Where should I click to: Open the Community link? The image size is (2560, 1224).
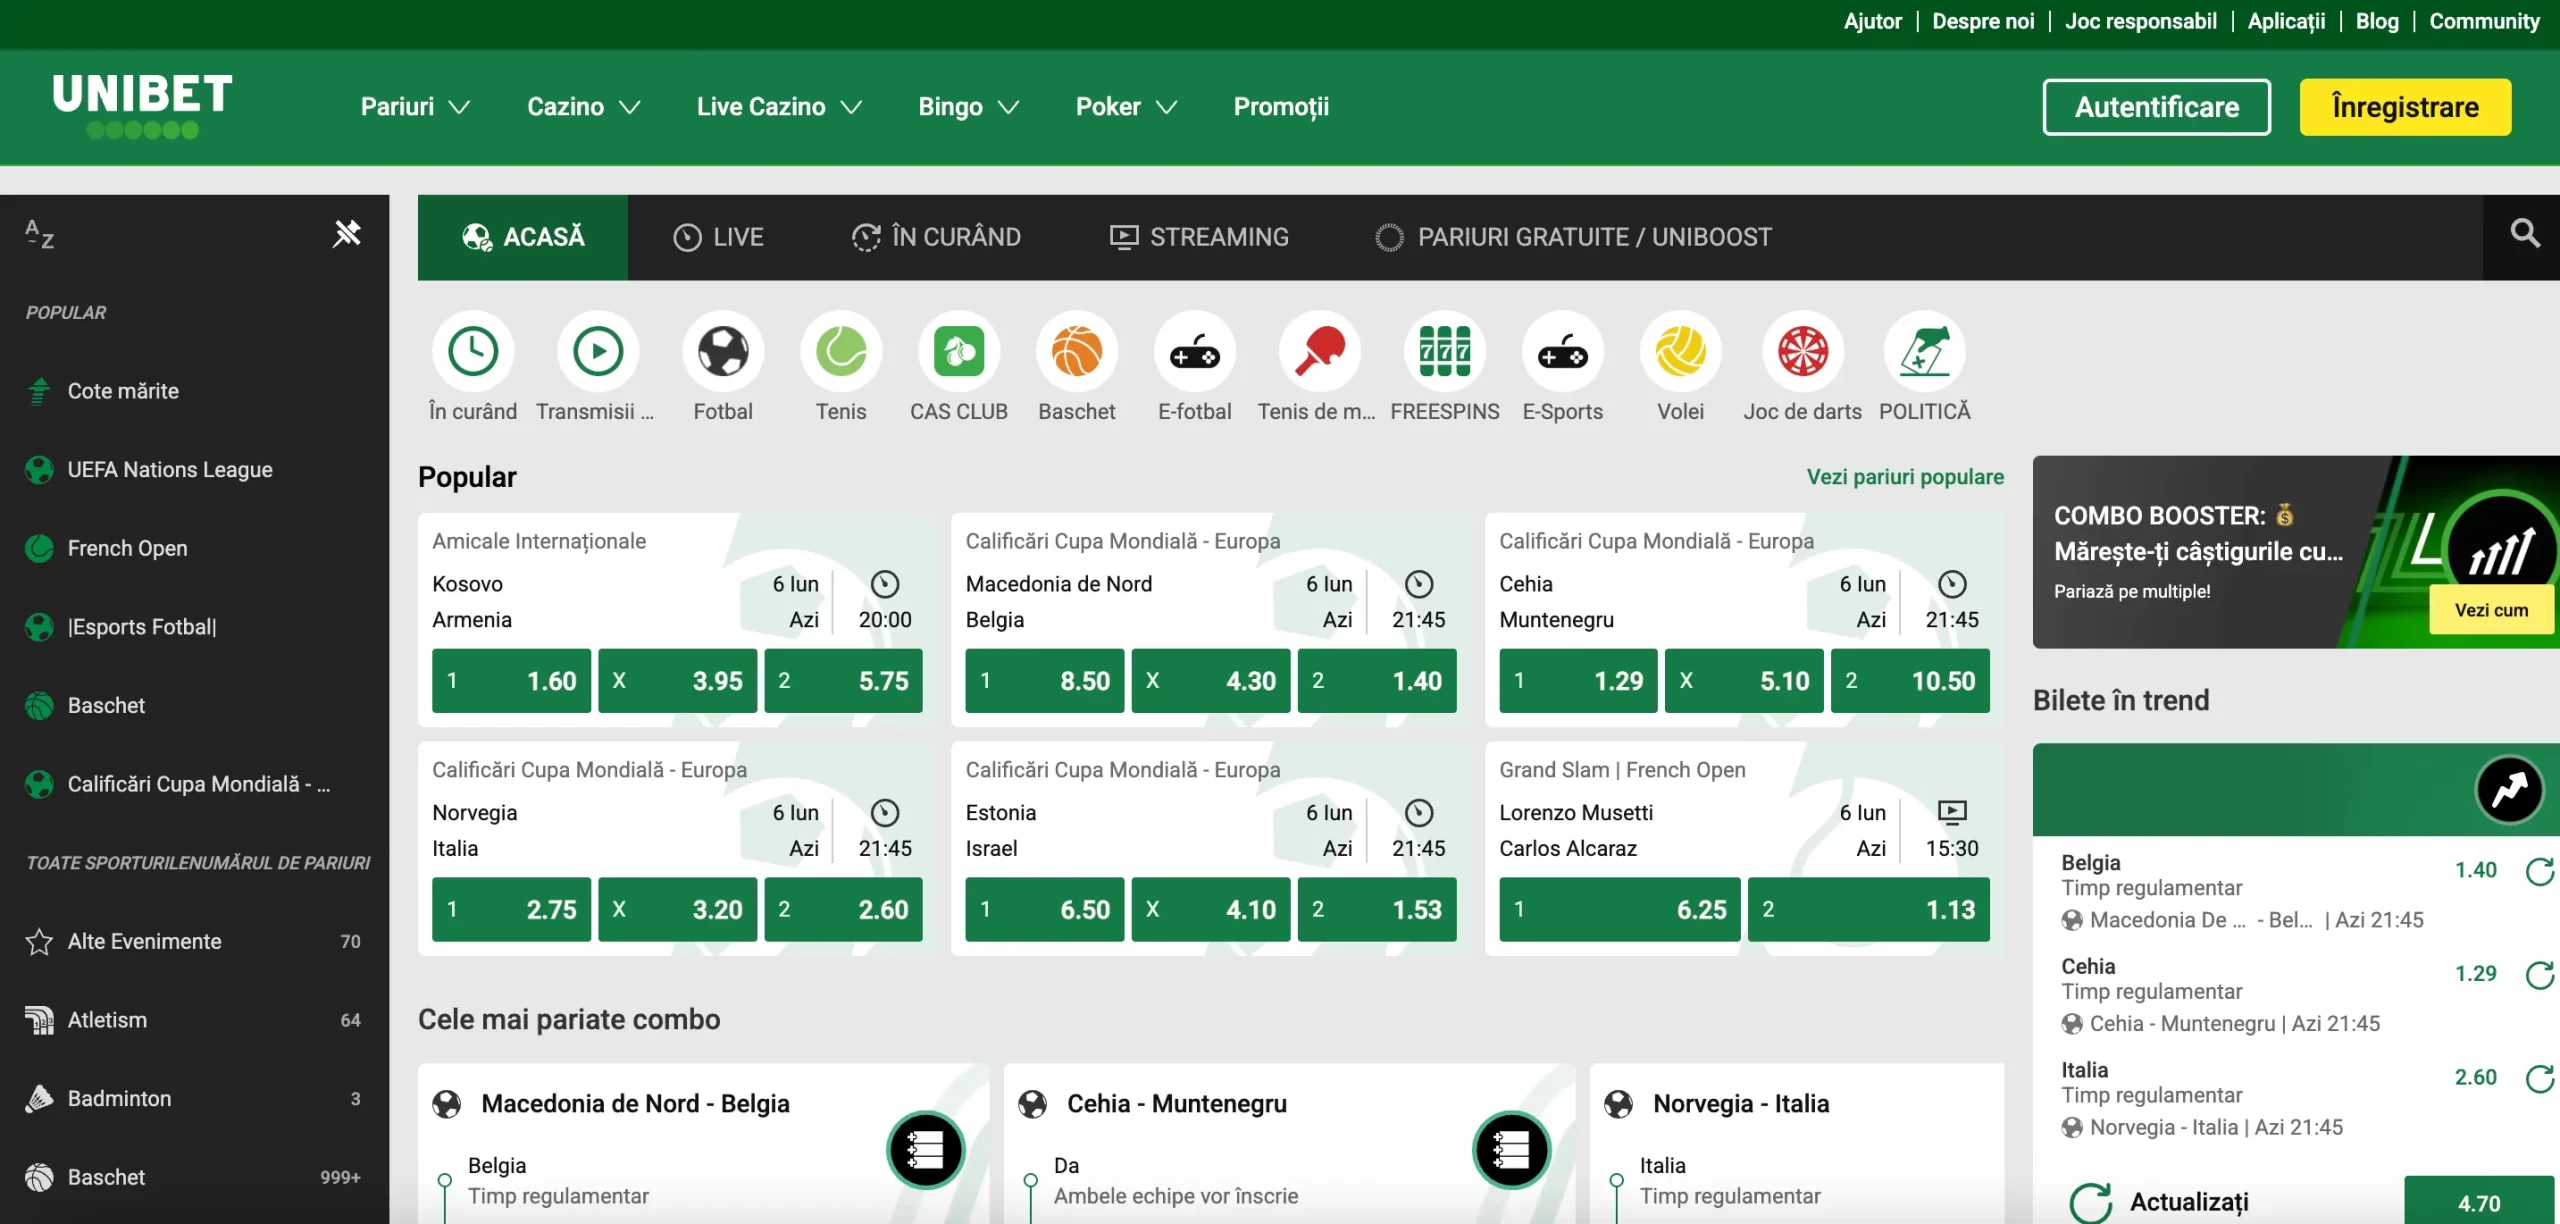coord(2484,21)
